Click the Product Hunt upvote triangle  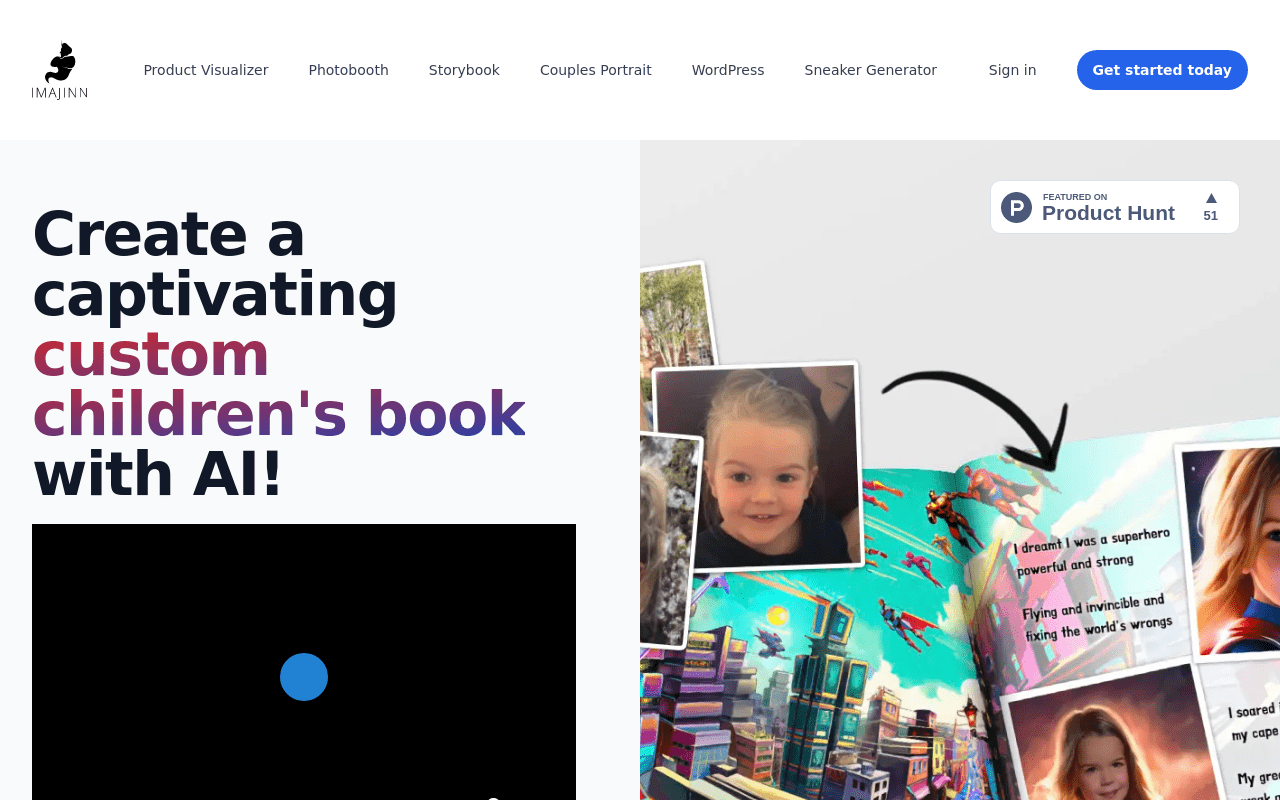1211,198
